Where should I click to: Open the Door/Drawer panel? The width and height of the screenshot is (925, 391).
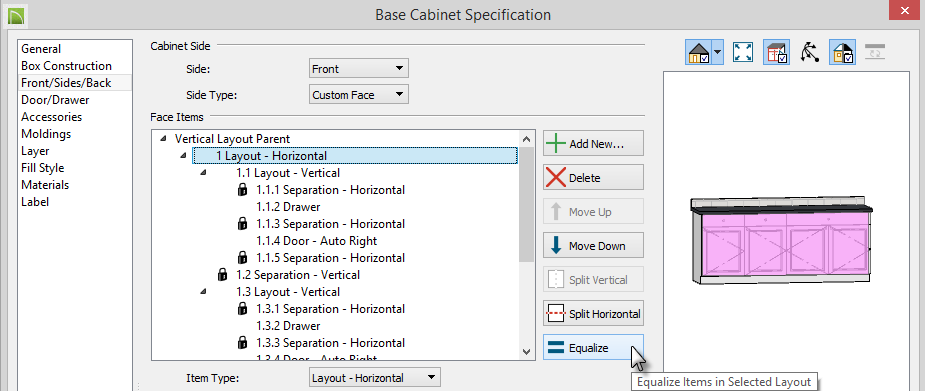[55, 100]
